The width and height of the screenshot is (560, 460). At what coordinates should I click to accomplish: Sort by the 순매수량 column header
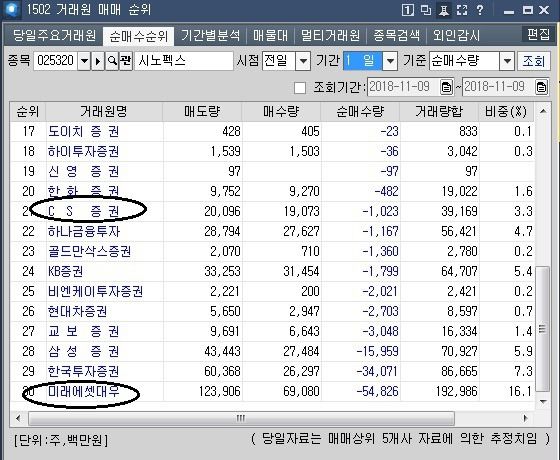(x=360, y=112)
